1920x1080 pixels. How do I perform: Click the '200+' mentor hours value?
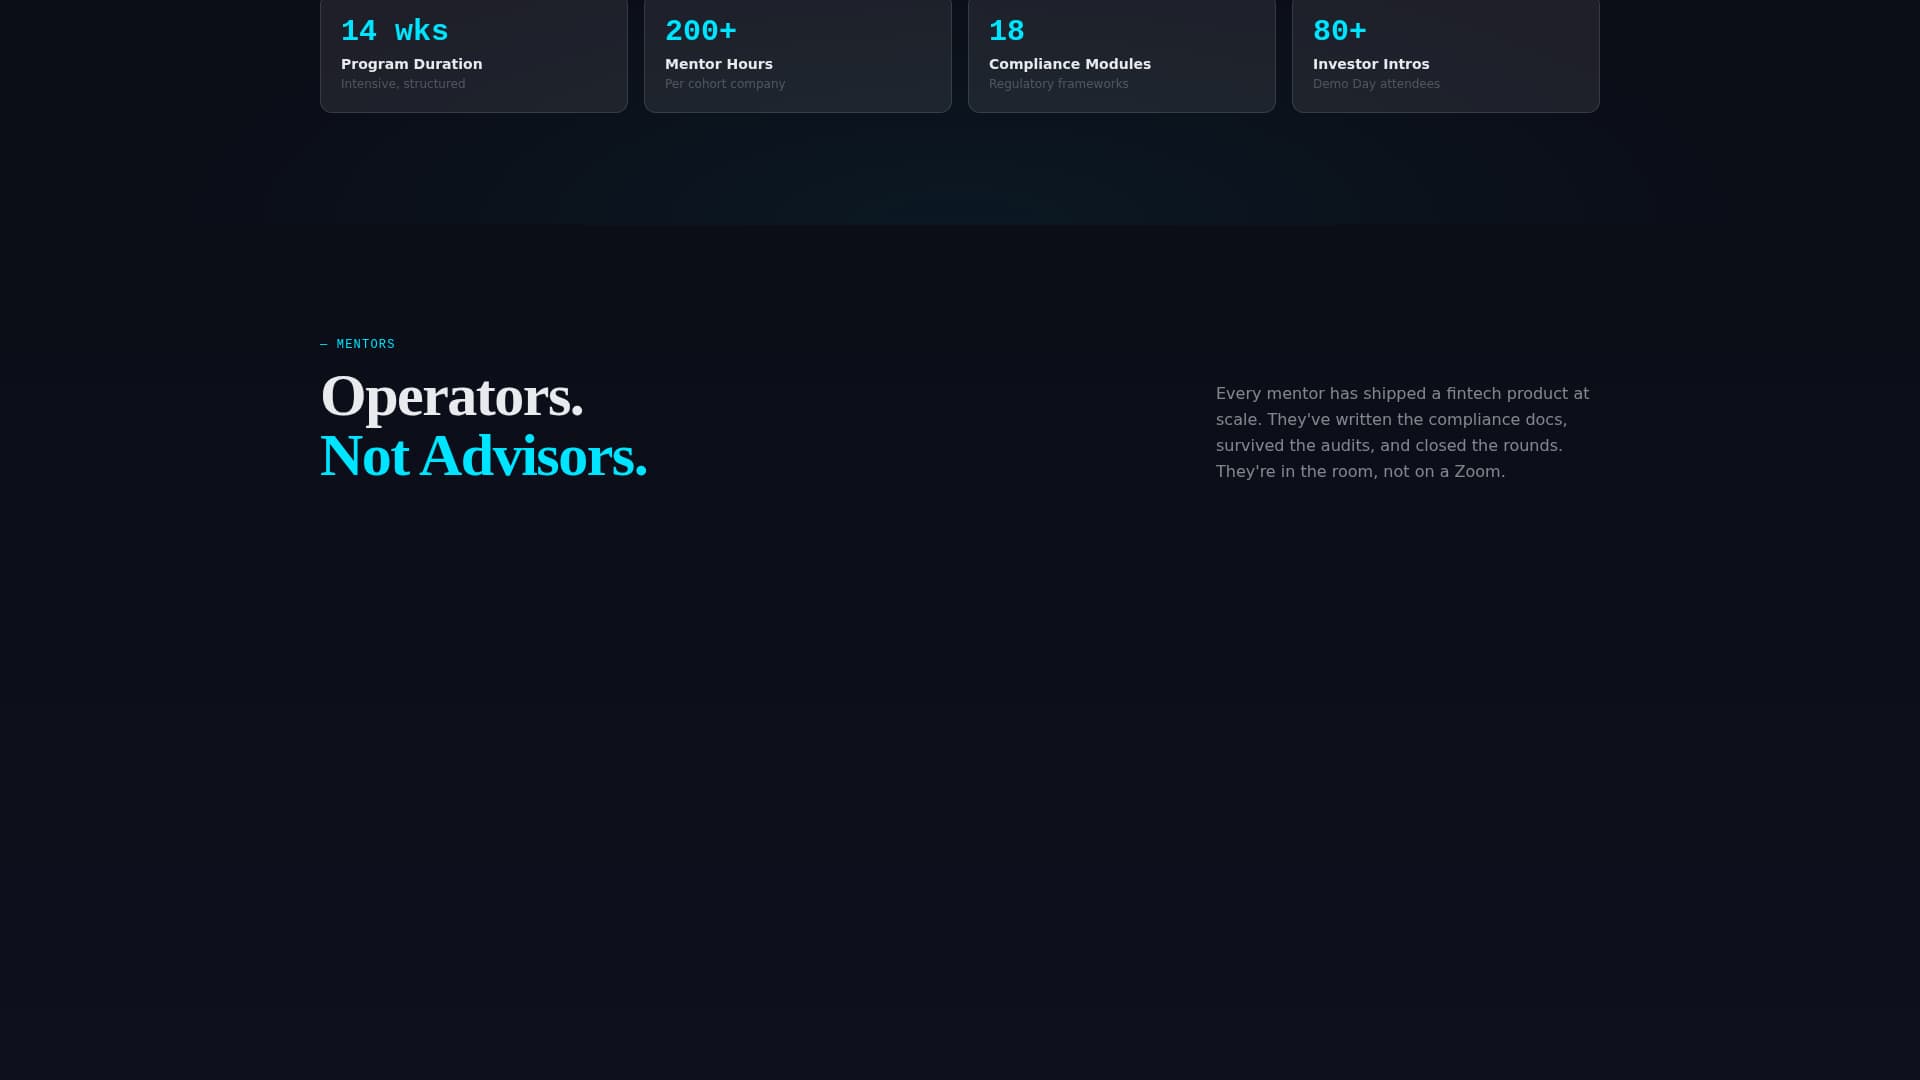coord(700,32)
